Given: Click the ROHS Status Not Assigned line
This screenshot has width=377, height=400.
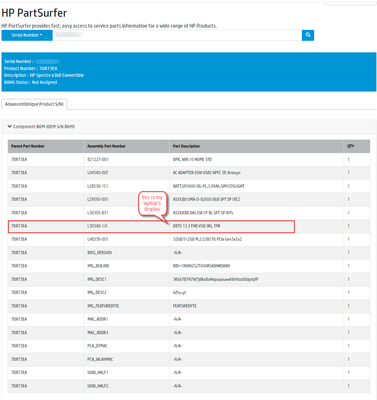Looking at the screenshot, I should point(31,82).
